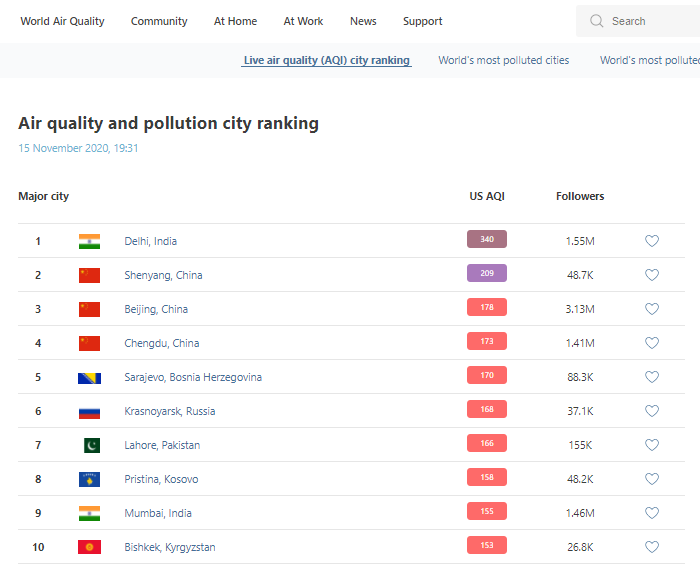
Task: Click the India flag beside Delhi
Action: (89, 241)
